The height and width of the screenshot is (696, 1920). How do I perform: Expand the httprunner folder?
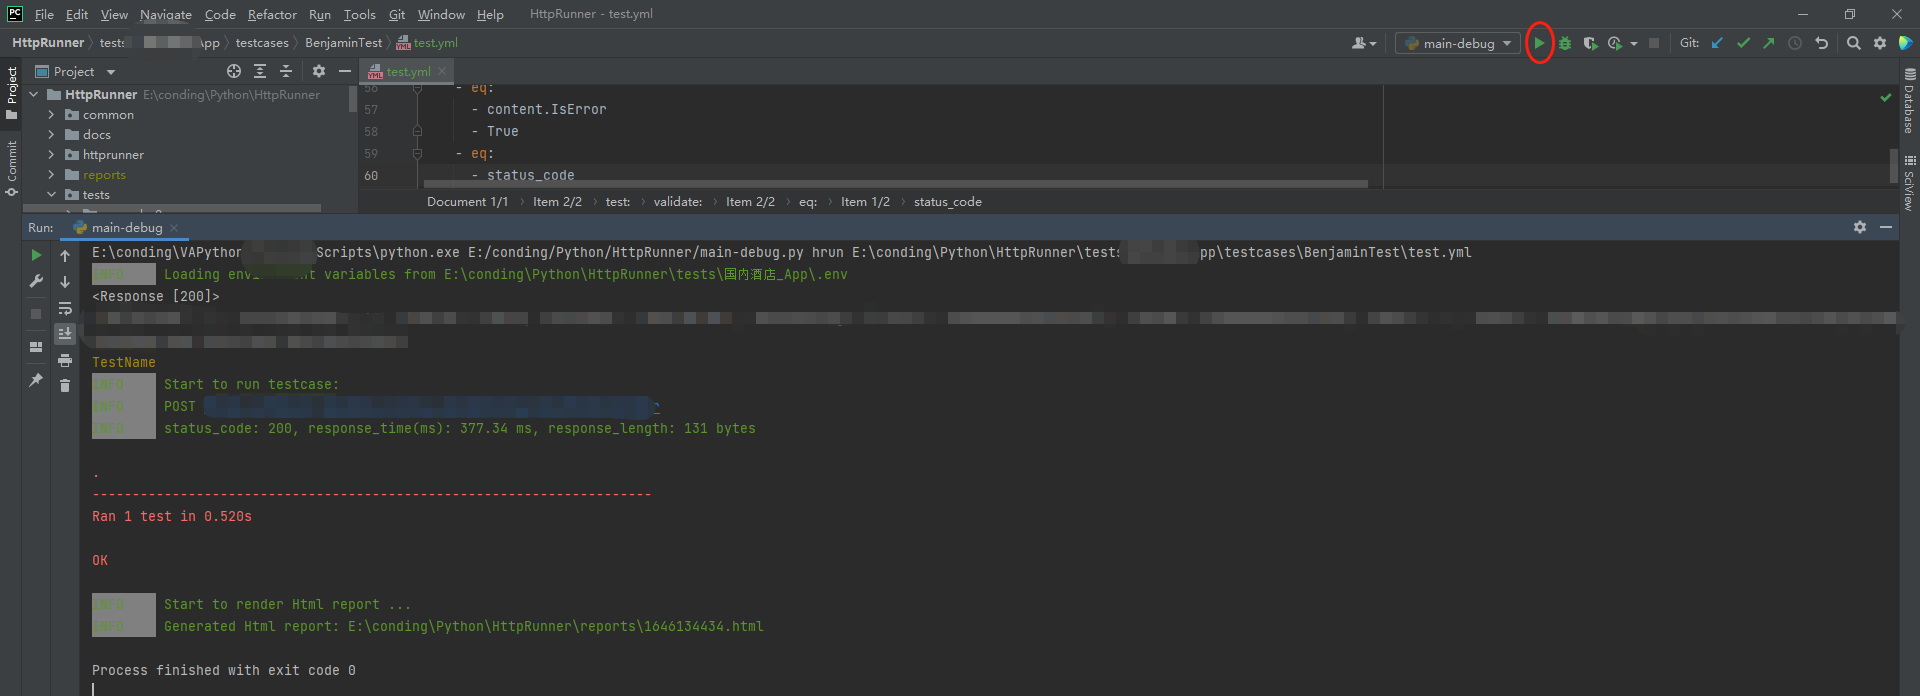pyautogui.click(x=51, y=154)
